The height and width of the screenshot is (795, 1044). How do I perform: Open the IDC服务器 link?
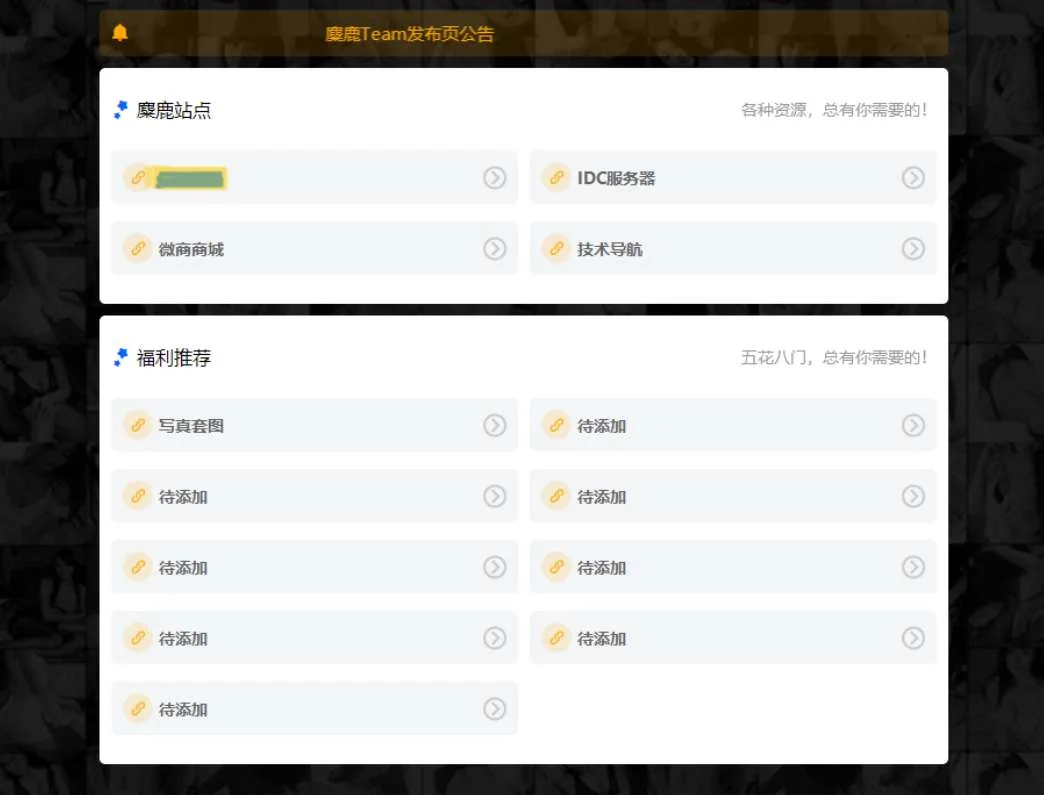pyautogui.click(x=616, y=178)
